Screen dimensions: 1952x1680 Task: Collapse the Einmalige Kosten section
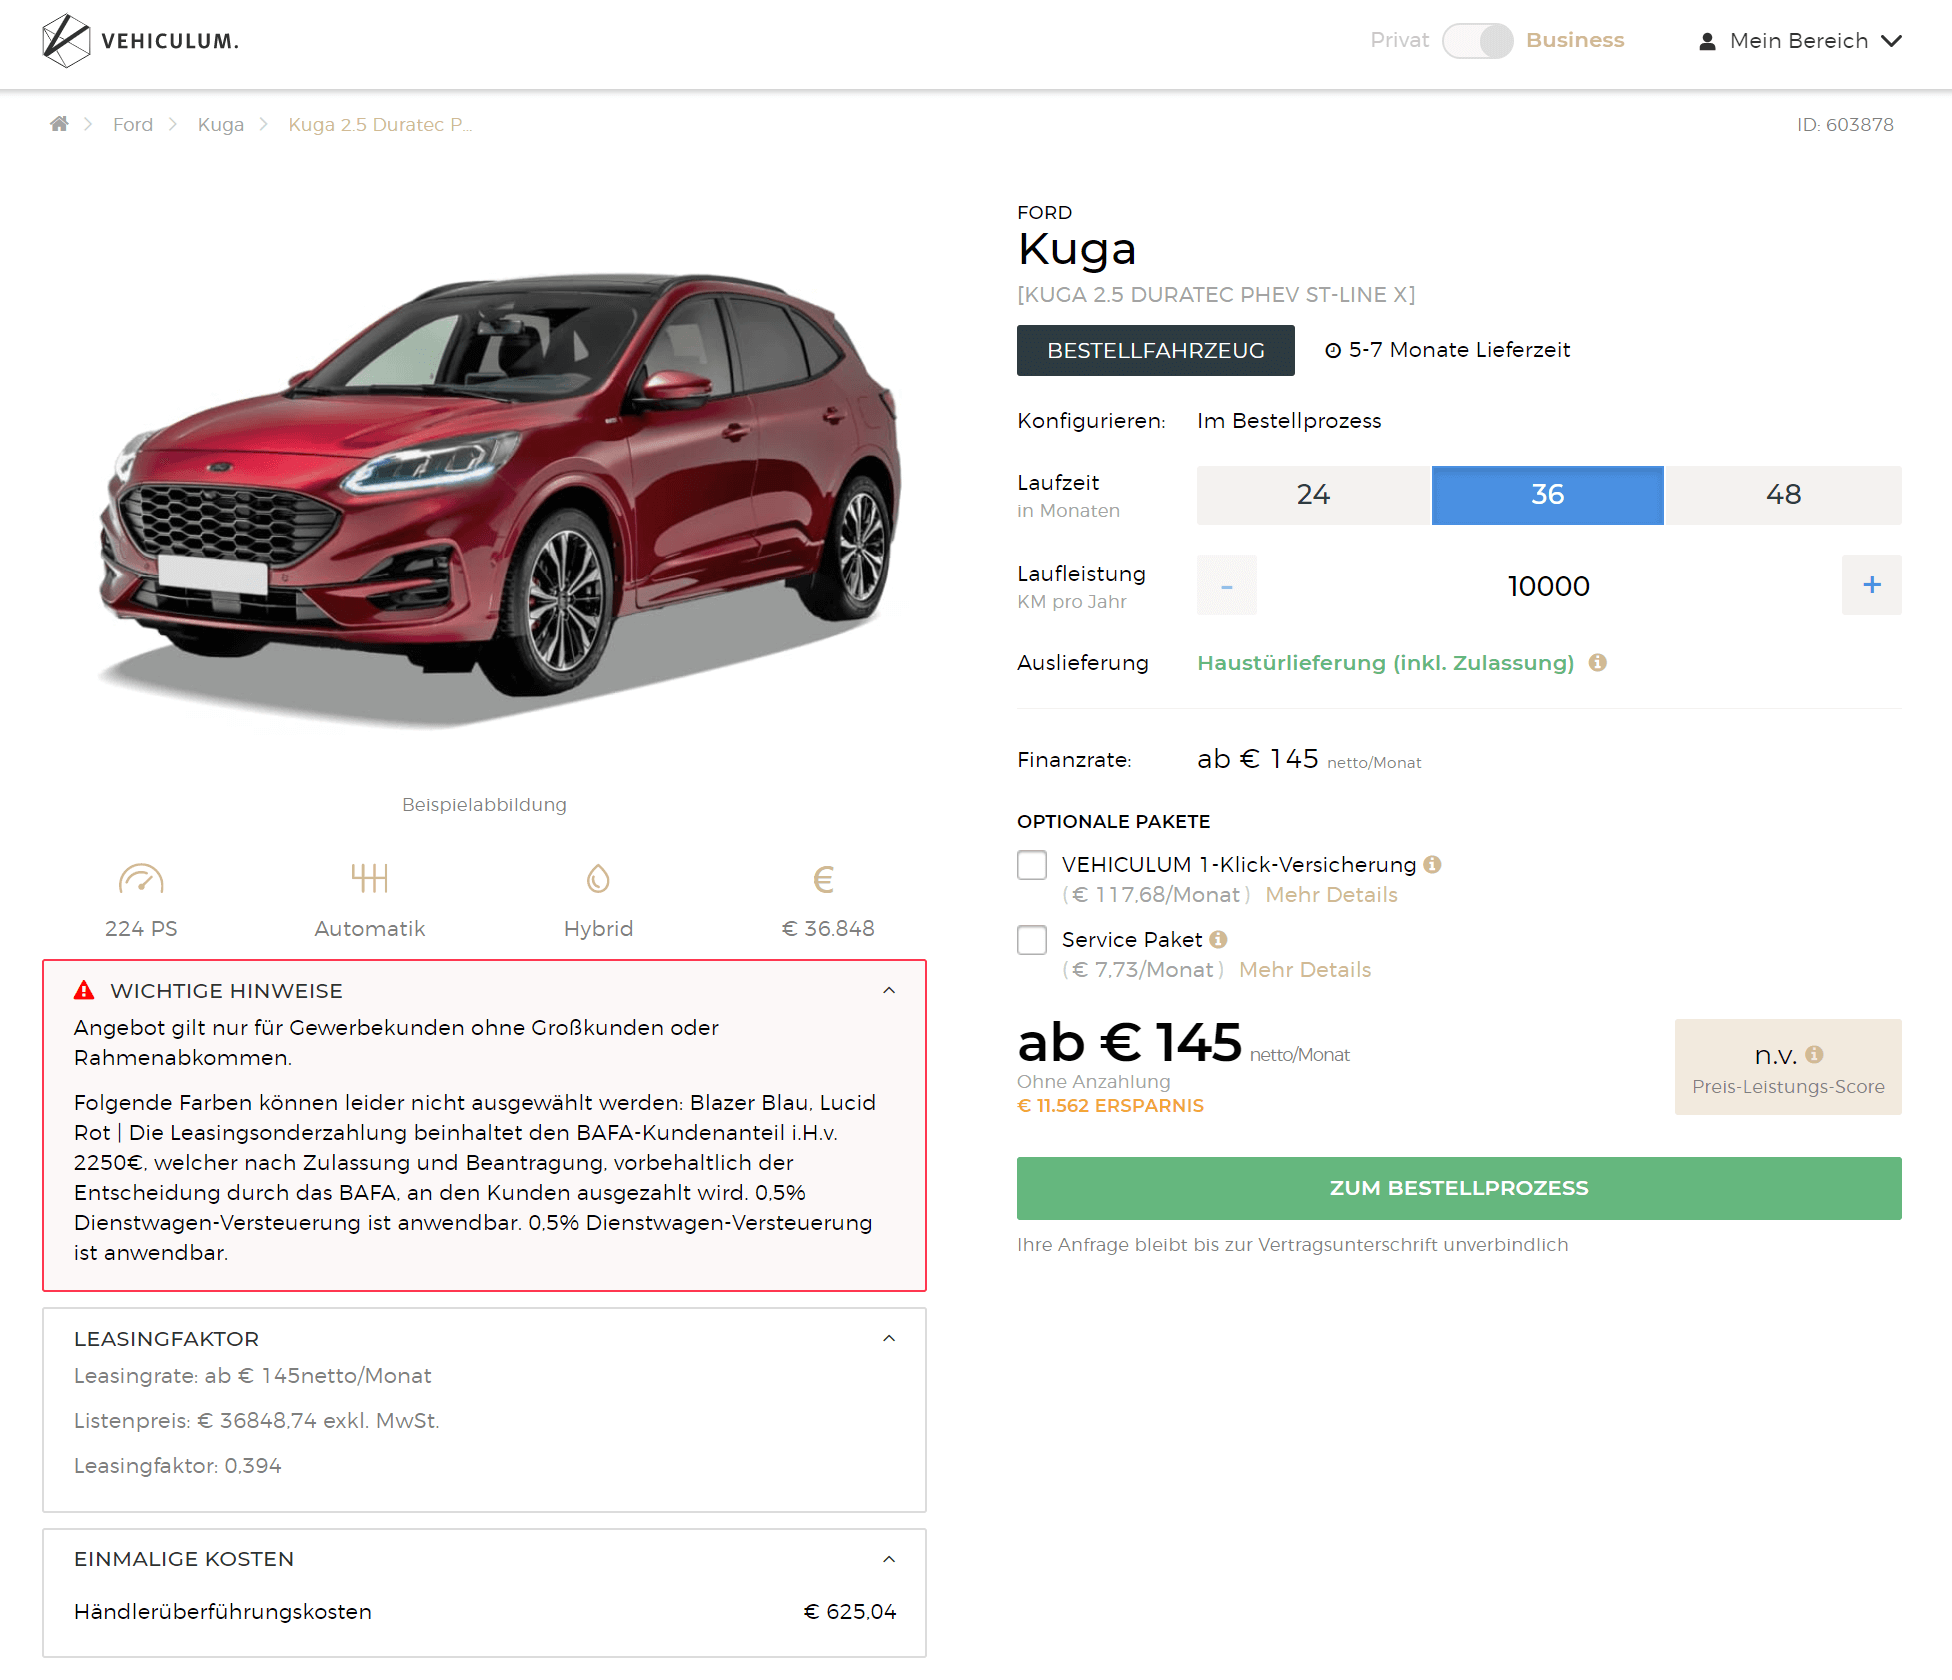[x=889, y=1559]
